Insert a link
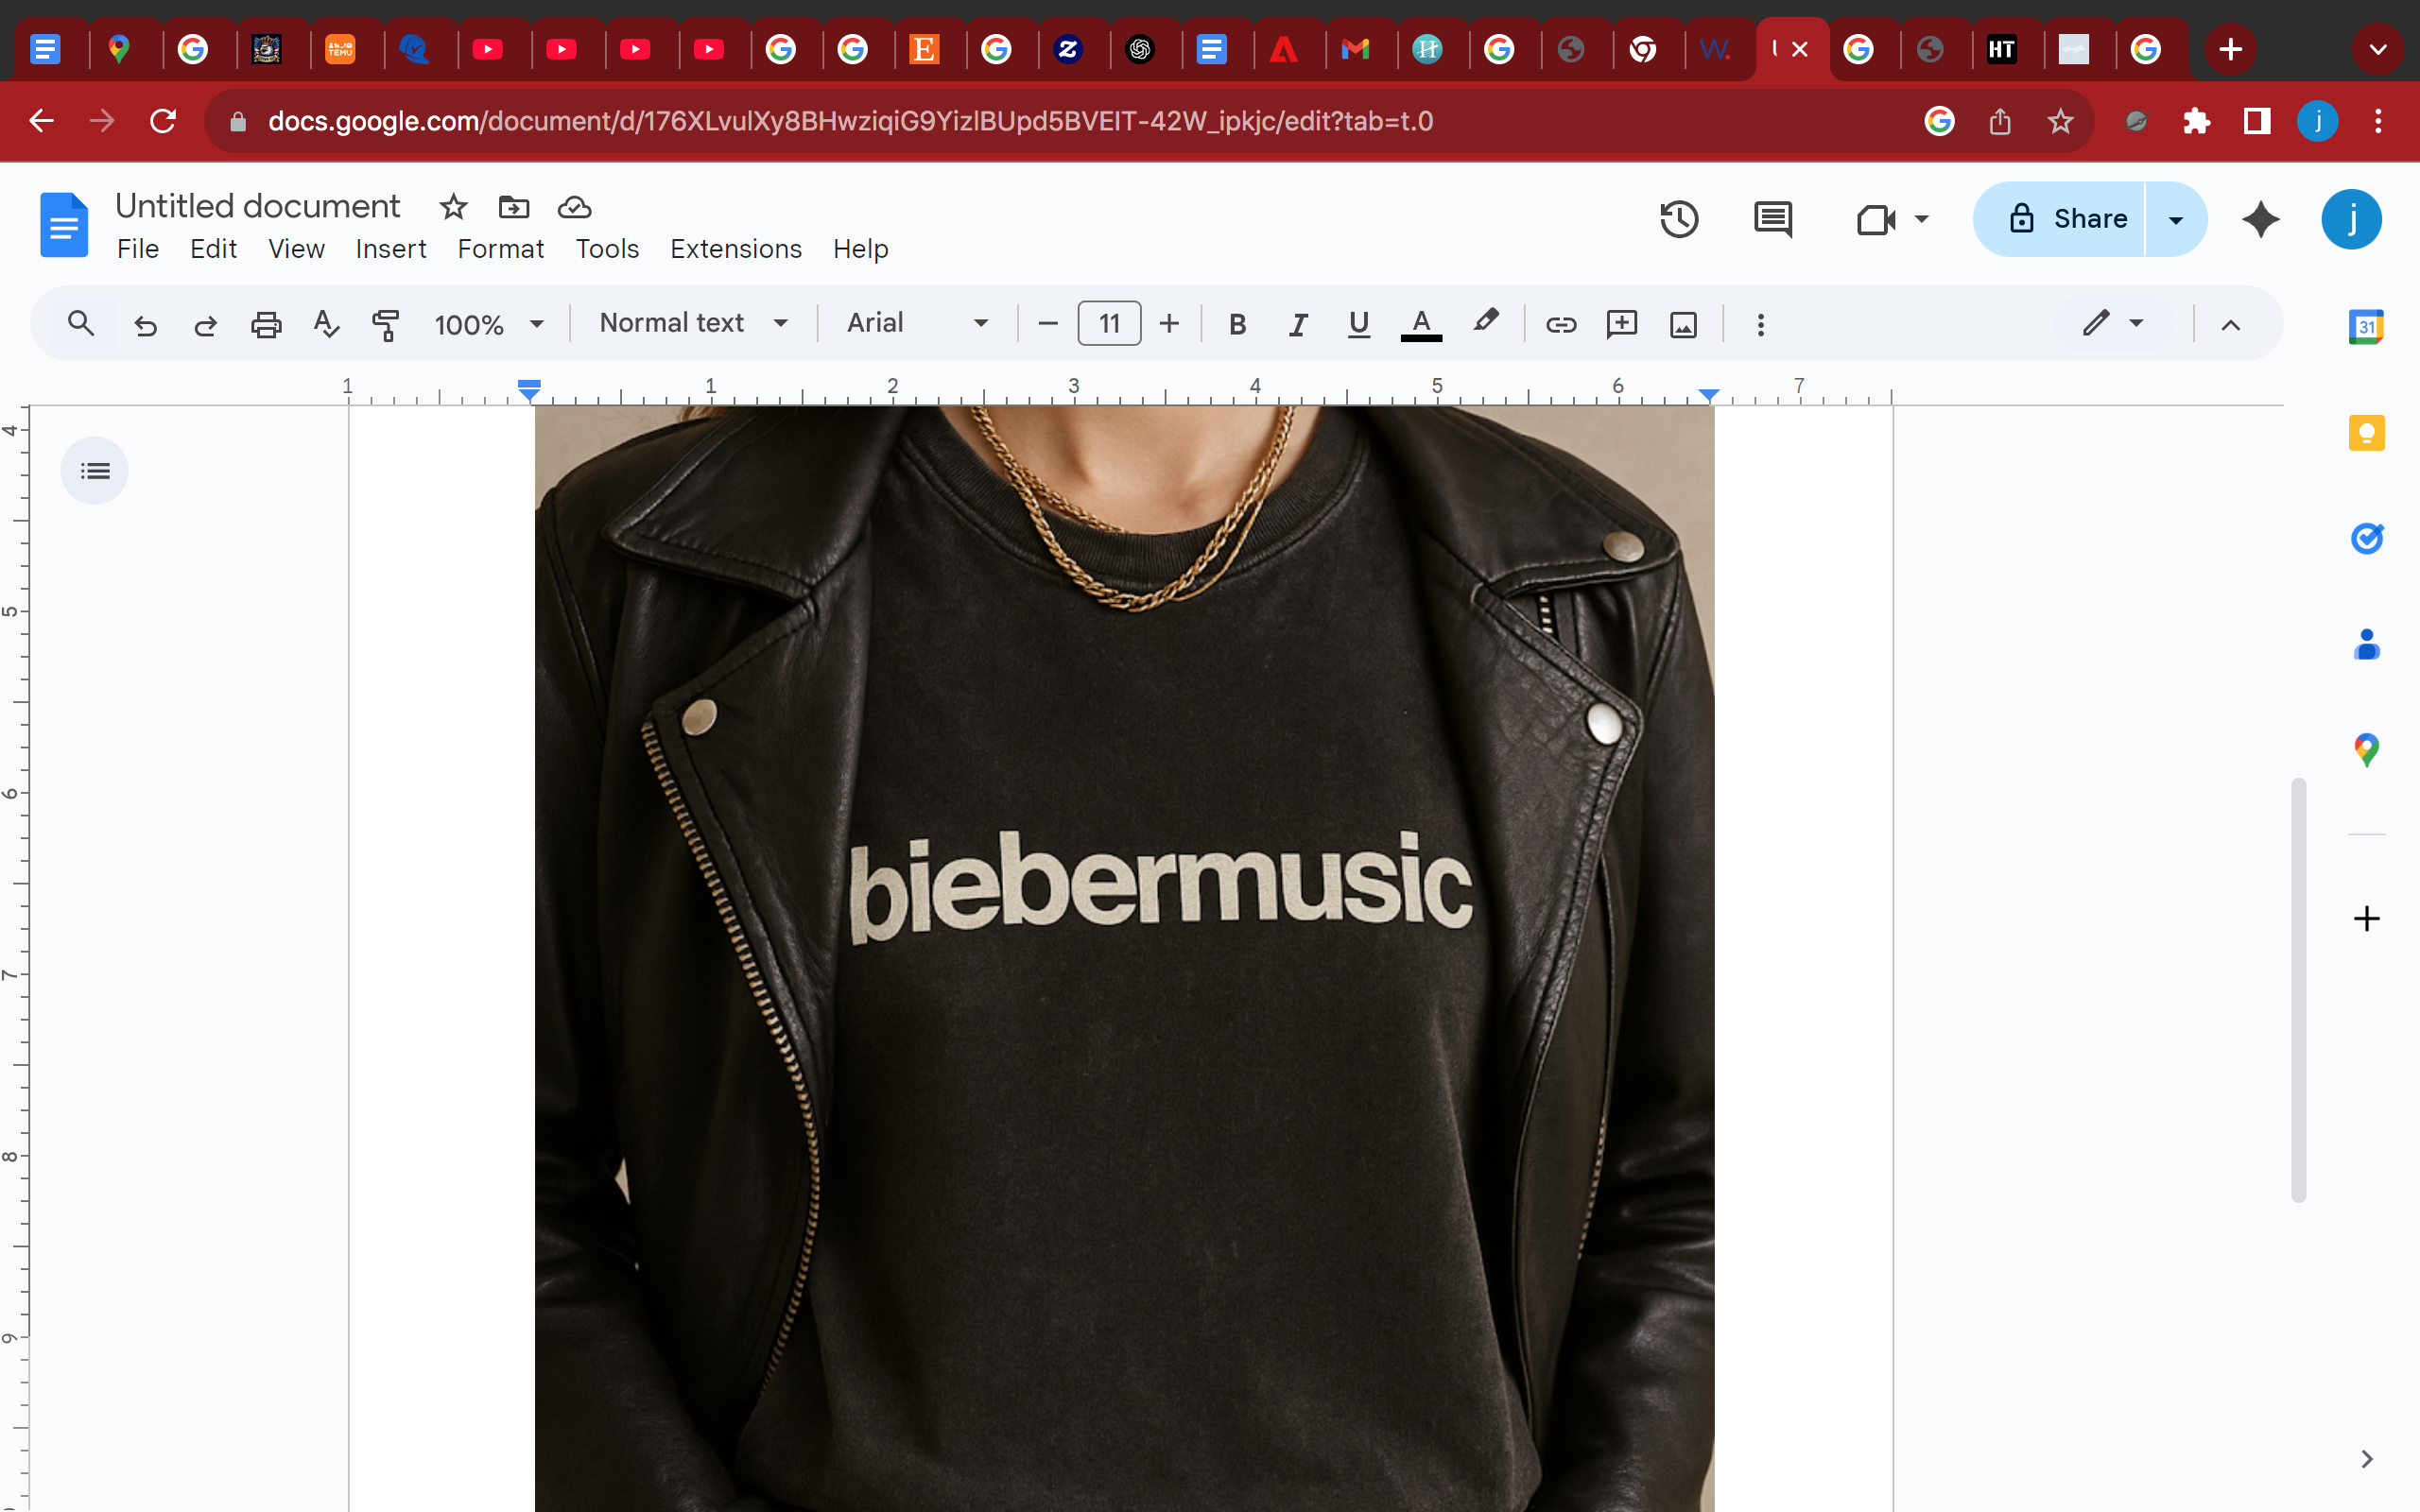The image size is (2420, 1512). pyautogui.click(x=1561, y=324)
